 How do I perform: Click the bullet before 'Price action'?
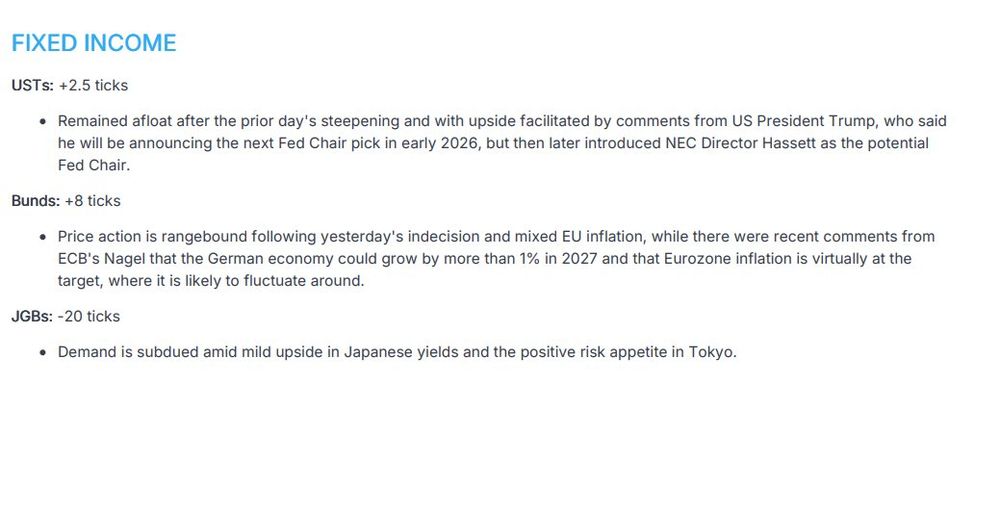point(43,237)
